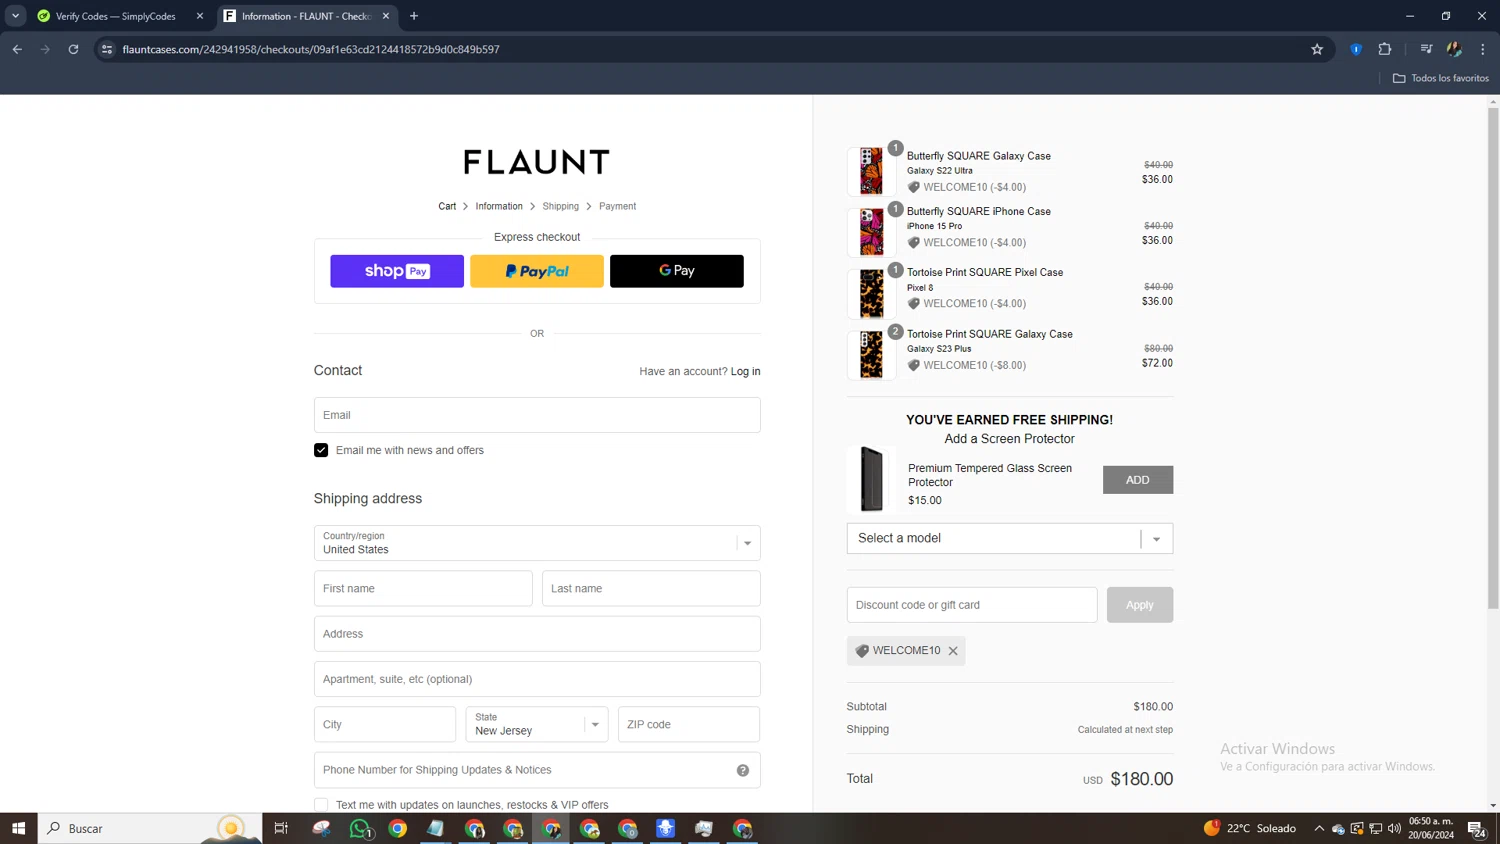Open the Select a model dropdown
This screenshot has width=1500, height=844.
[x=1010, y=538]
